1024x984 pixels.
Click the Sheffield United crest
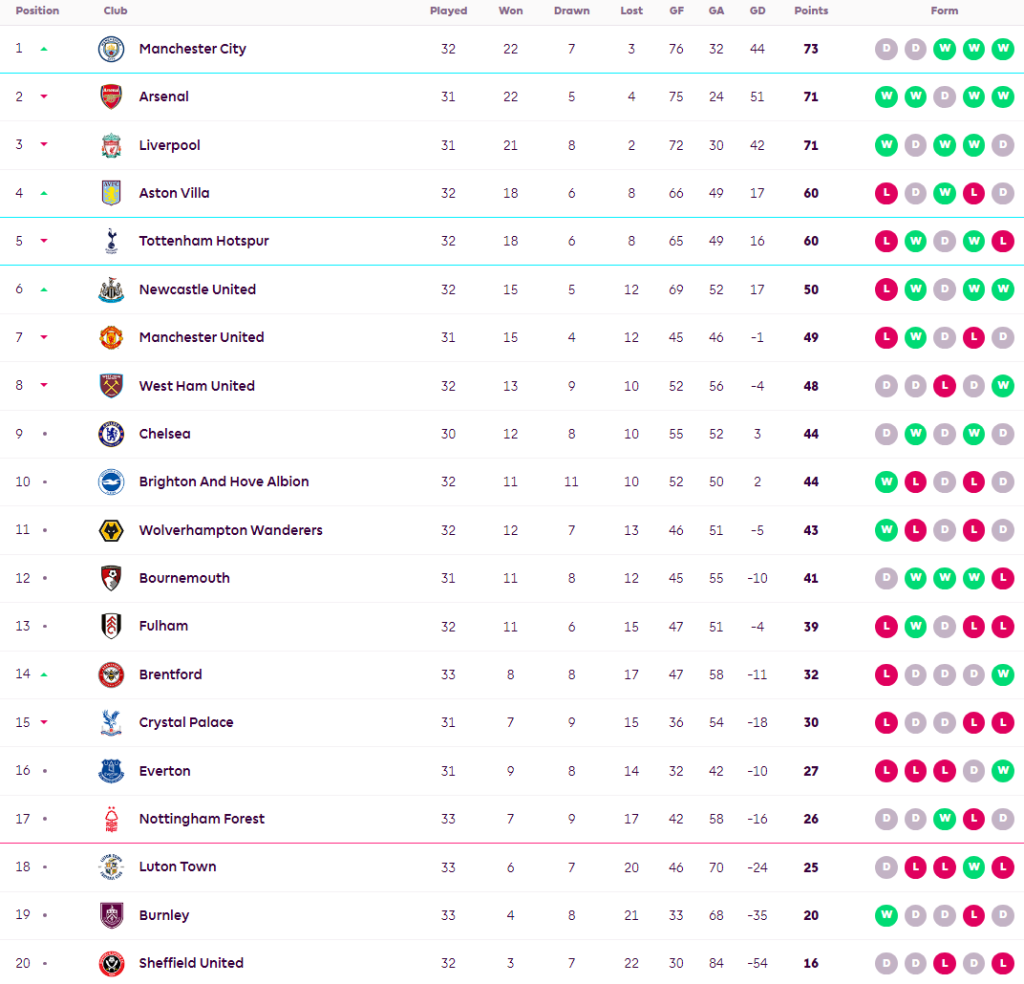coord(111,963)
